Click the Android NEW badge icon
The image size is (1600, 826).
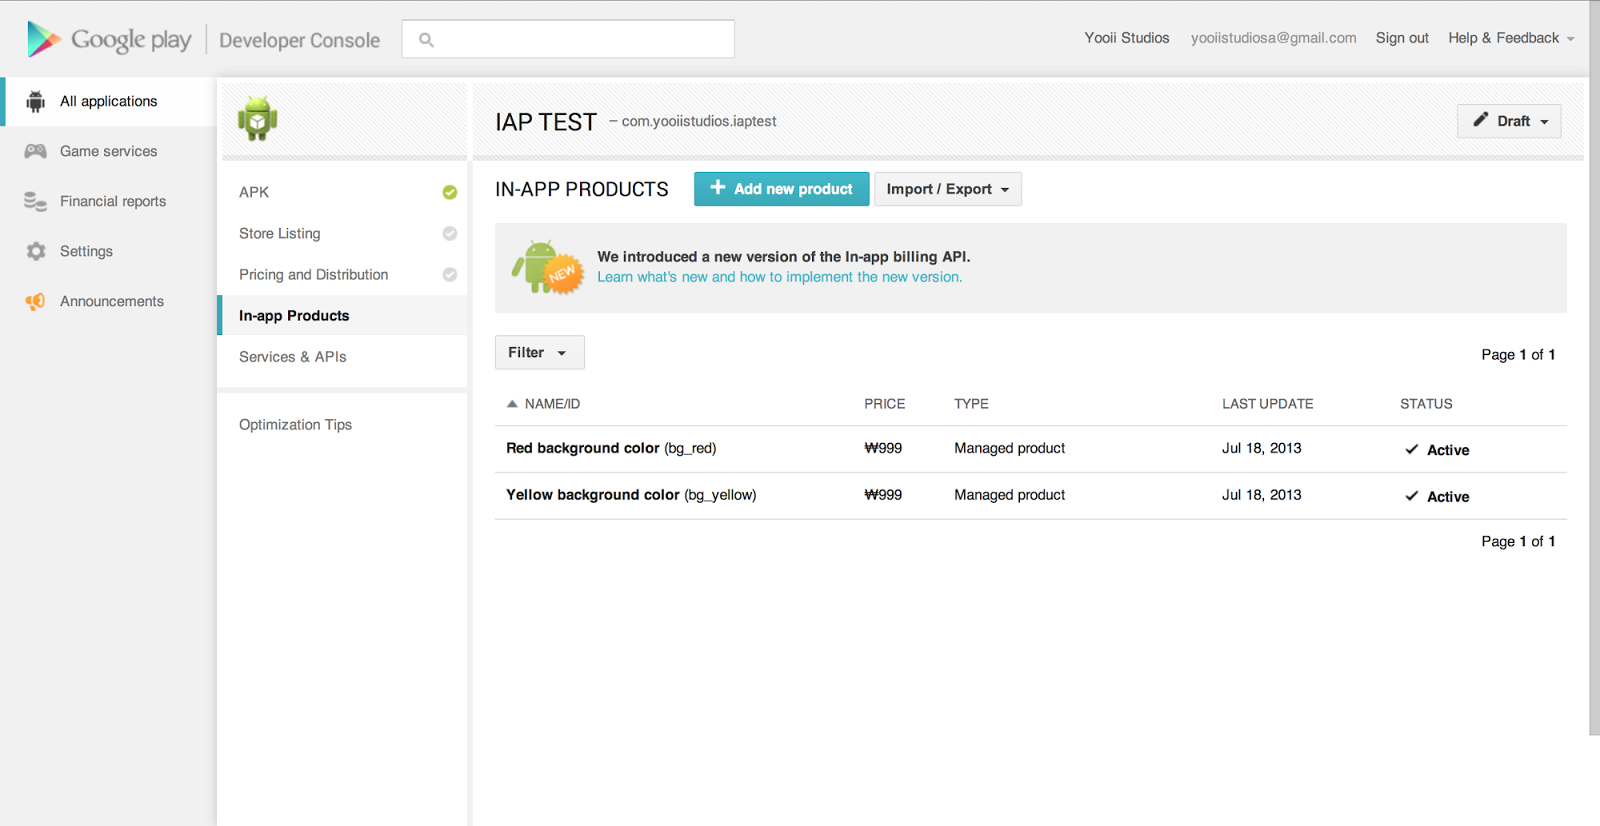(547, 267)
